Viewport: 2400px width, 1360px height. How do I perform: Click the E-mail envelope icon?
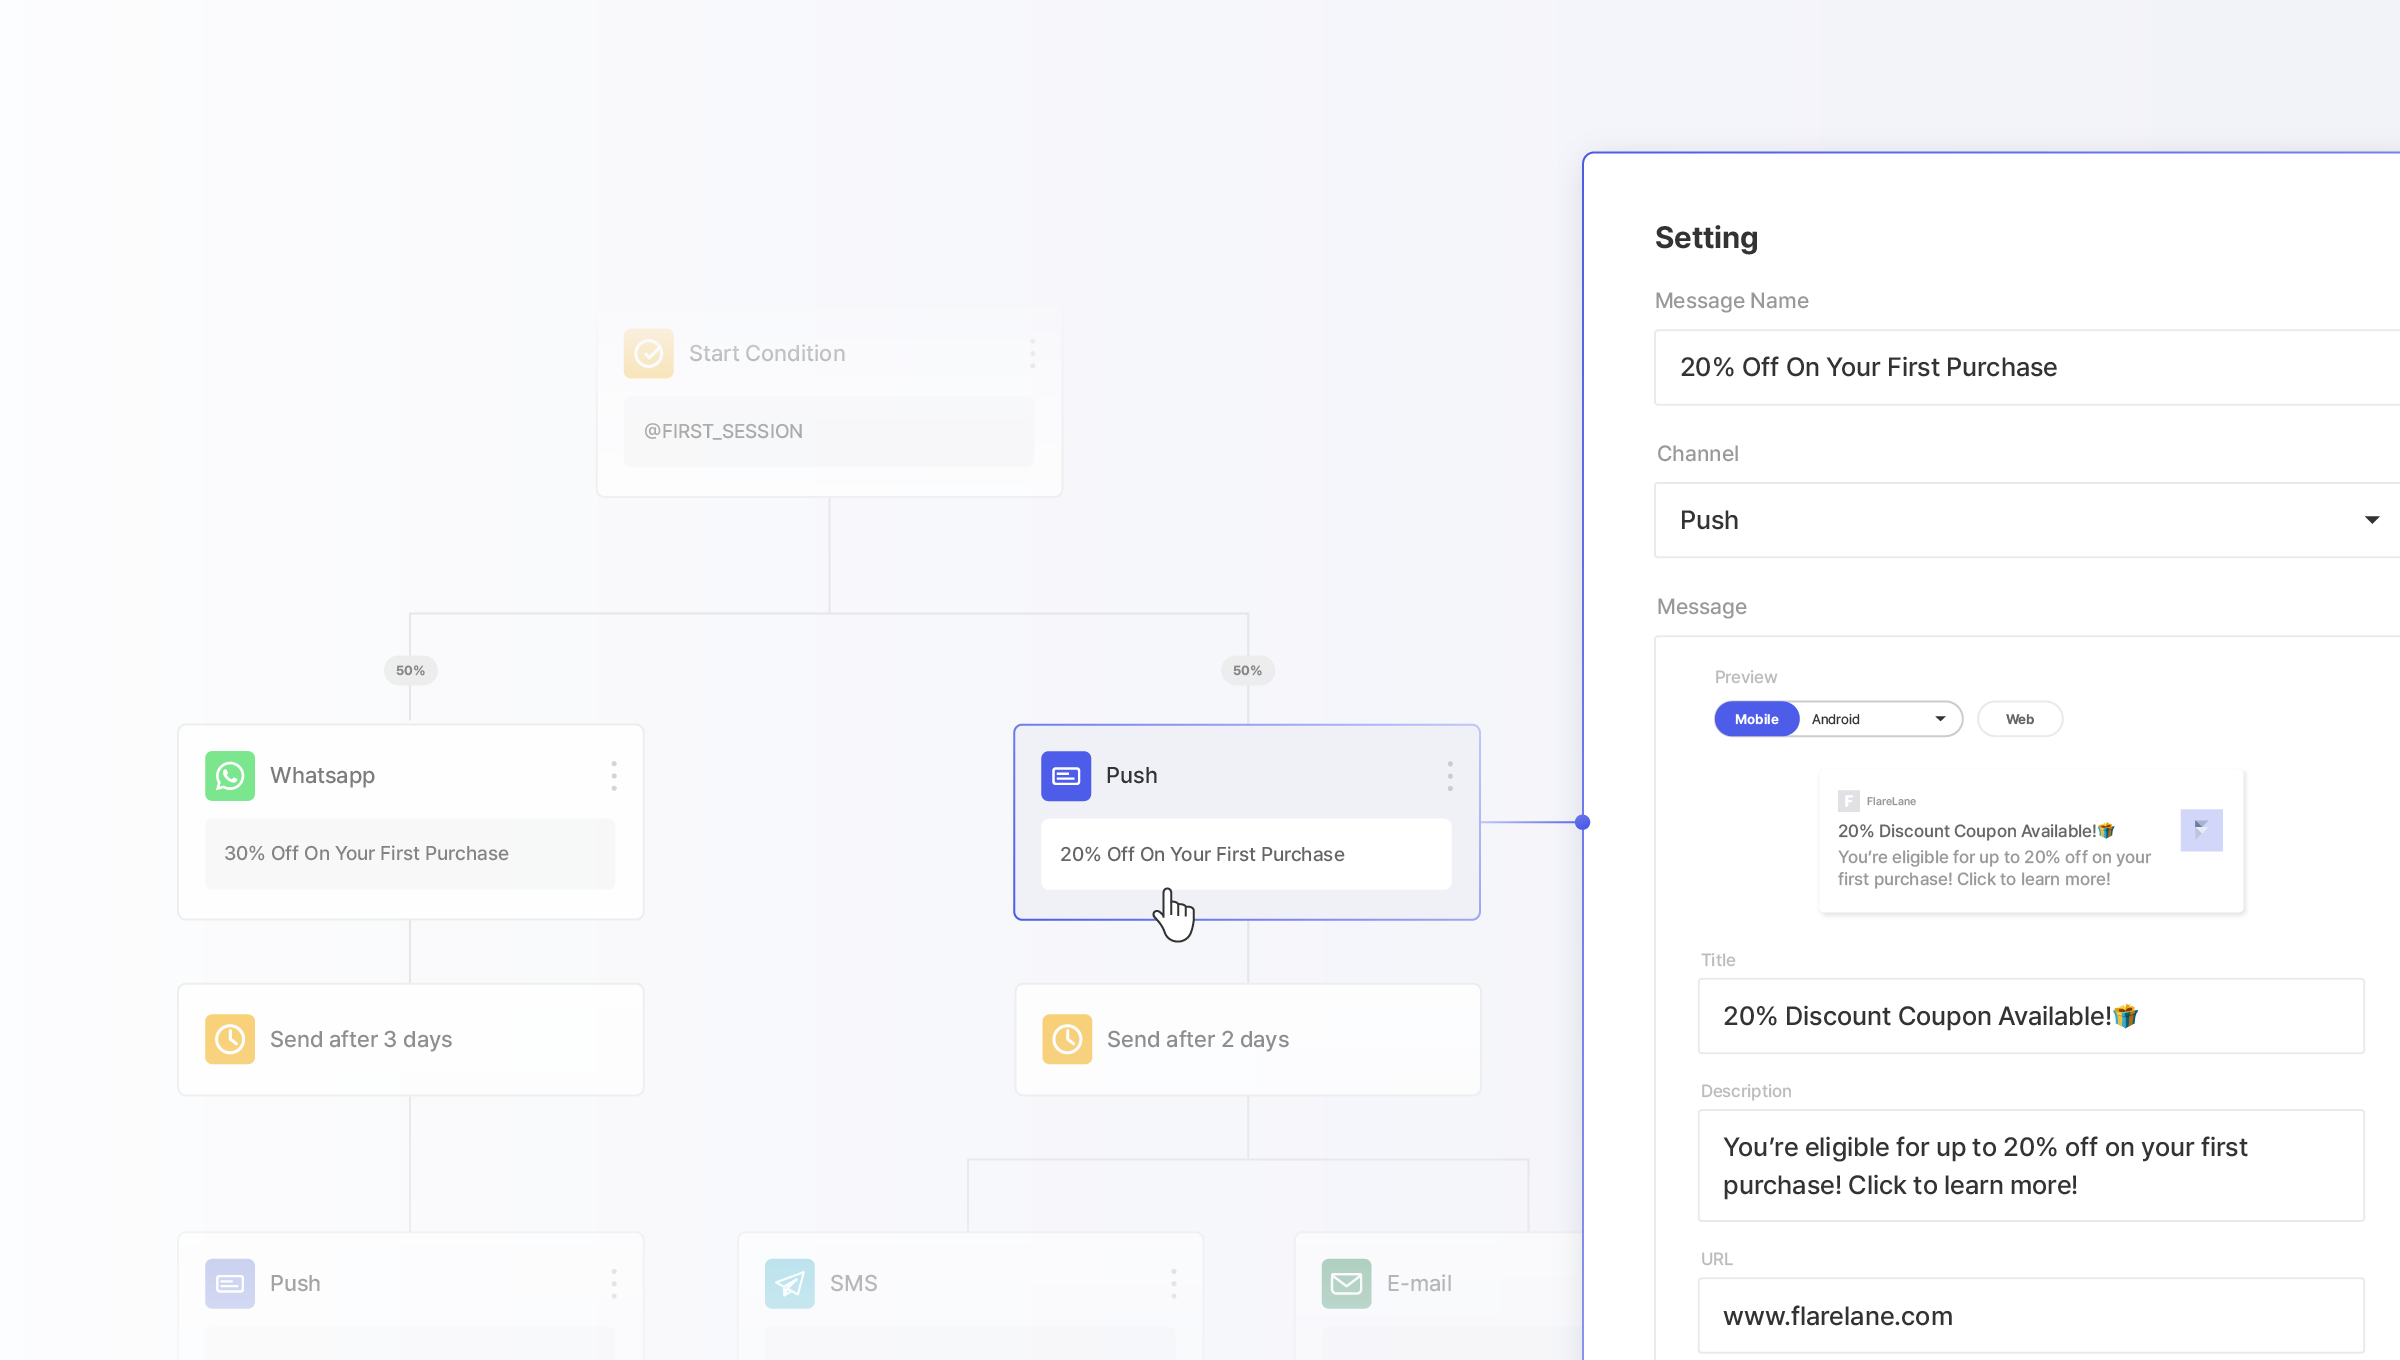click(1346, 1283)
